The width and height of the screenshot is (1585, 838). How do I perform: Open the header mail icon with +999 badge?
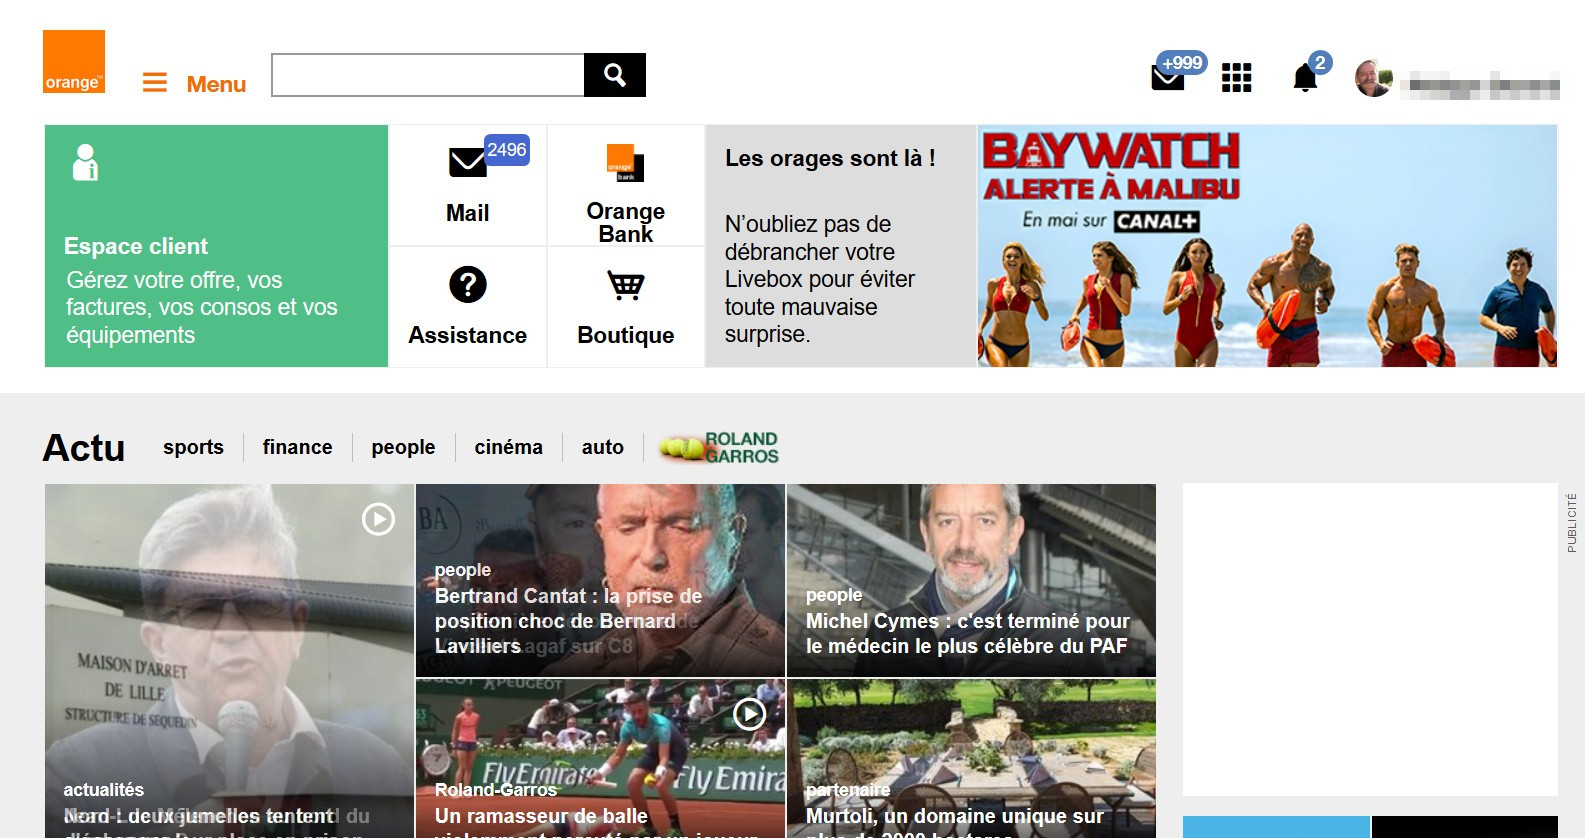[1168, 77]
